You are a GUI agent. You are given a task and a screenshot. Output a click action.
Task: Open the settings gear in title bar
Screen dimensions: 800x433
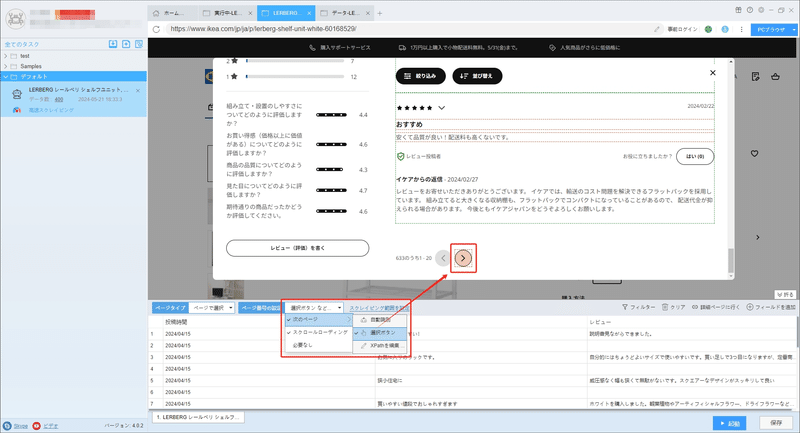pos(761,10)
